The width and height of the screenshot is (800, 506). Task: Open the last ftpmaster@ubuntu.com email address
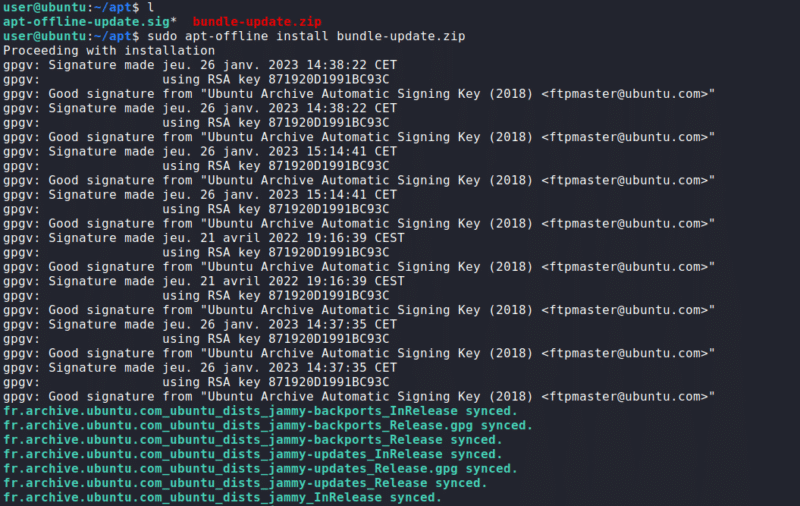click(x=628, y=396)
